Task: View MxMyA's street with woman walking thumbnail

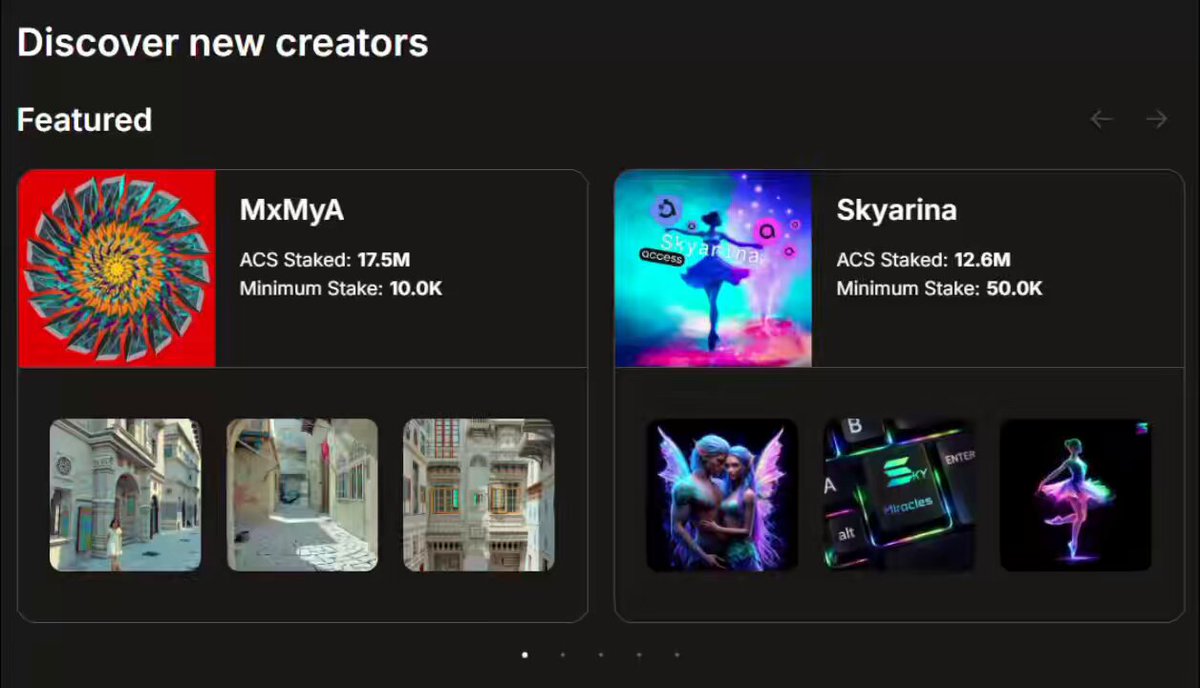Action: pyautogui.click(x=125, y=495)
